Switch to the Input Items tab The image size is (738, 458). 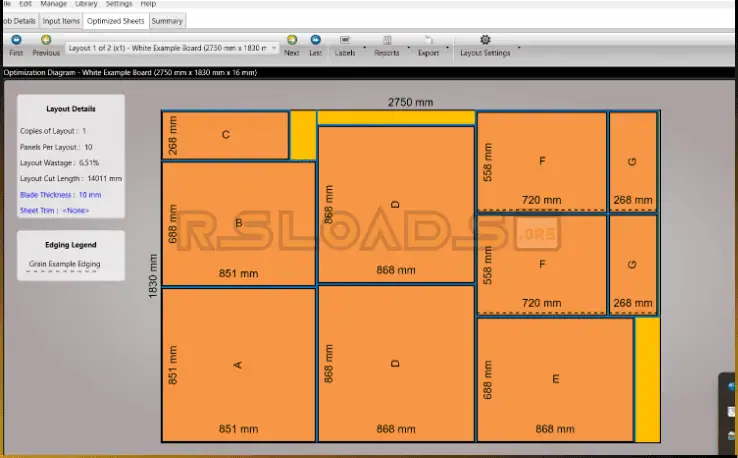(x=62, y=20)
